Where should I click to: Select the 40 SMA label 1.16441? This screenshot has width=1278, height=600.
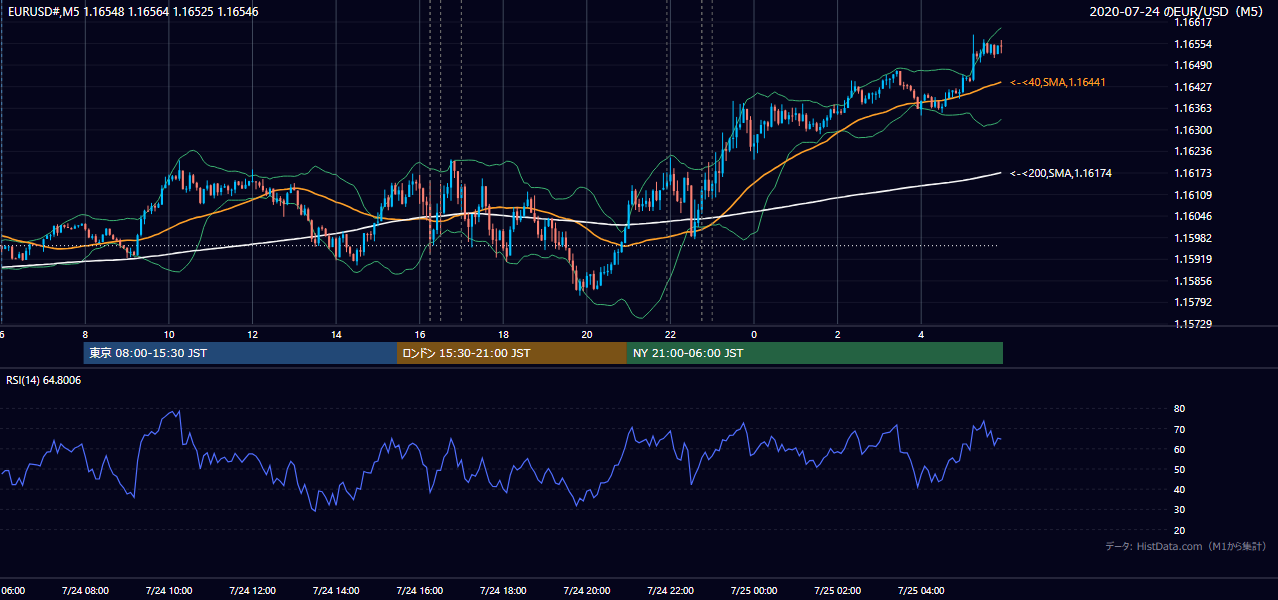(1058, 82)
